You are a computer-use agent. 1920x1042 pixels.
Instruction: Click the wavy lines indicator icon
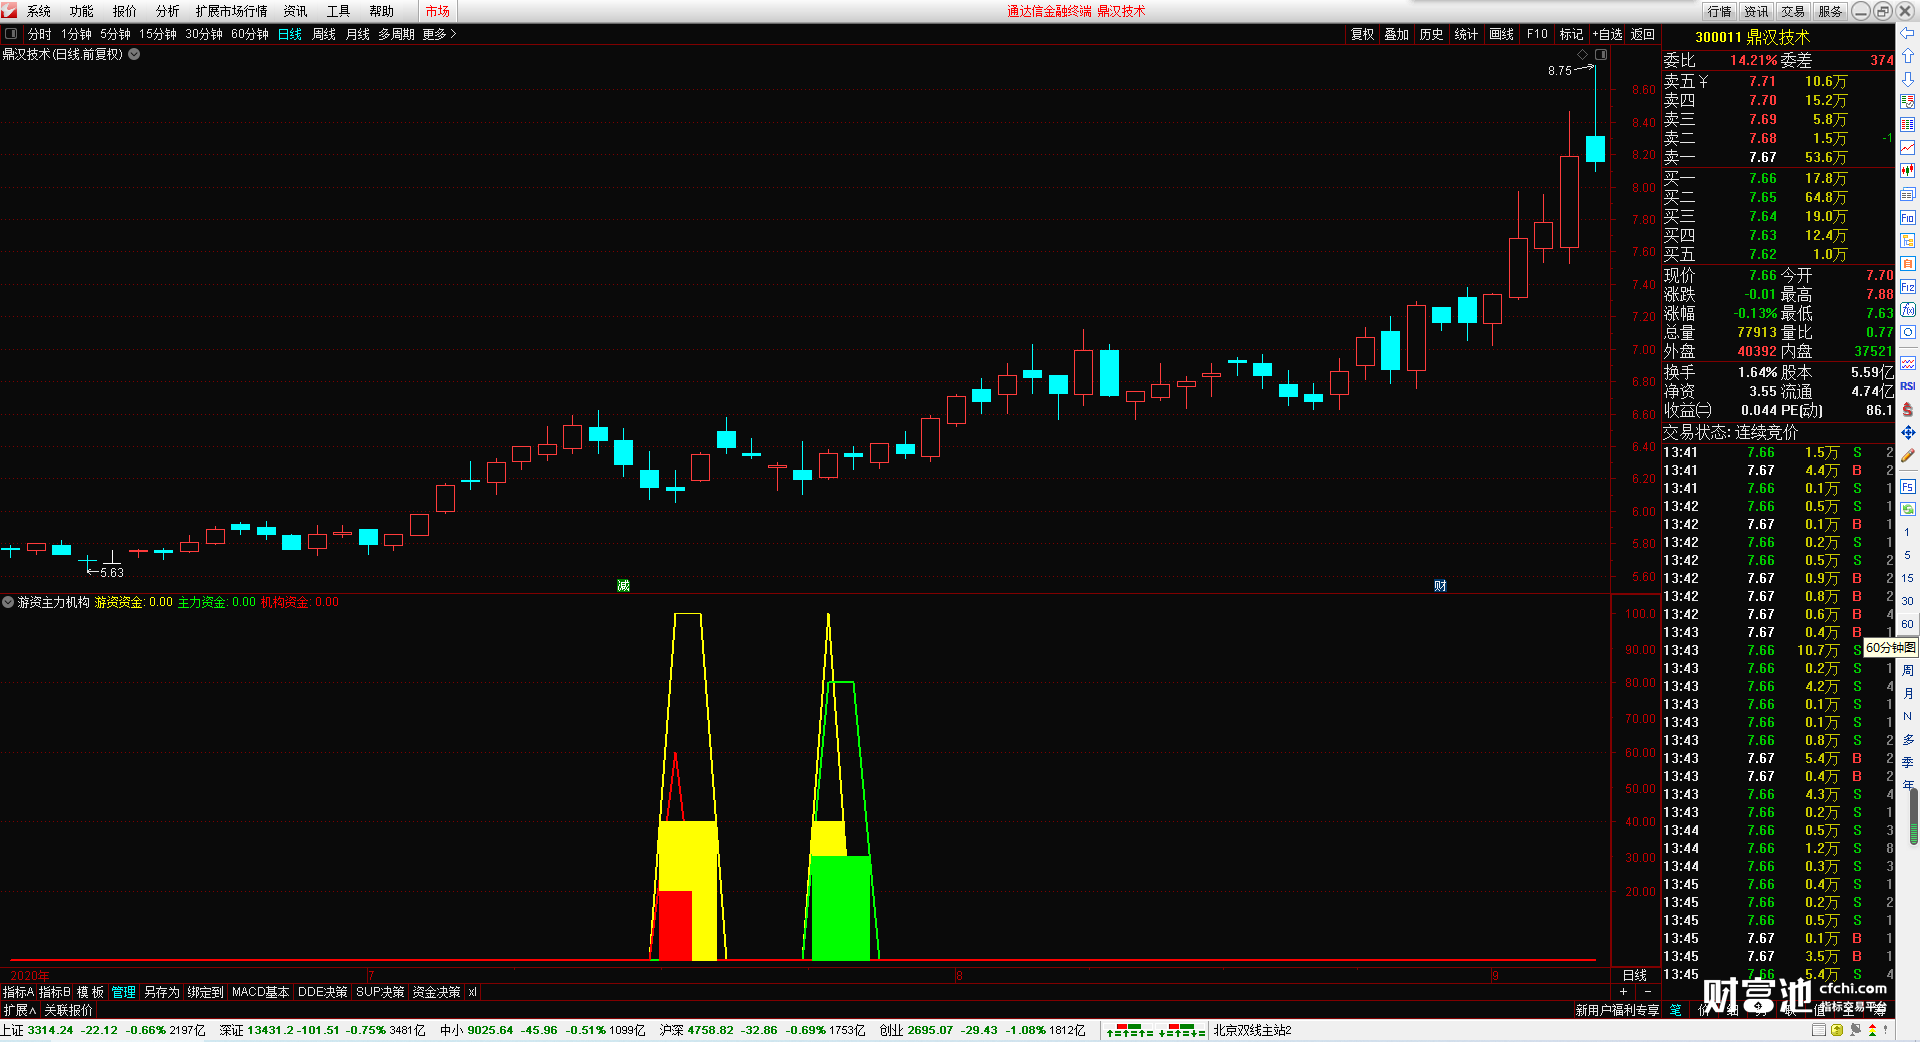[x=1908, y=363]
